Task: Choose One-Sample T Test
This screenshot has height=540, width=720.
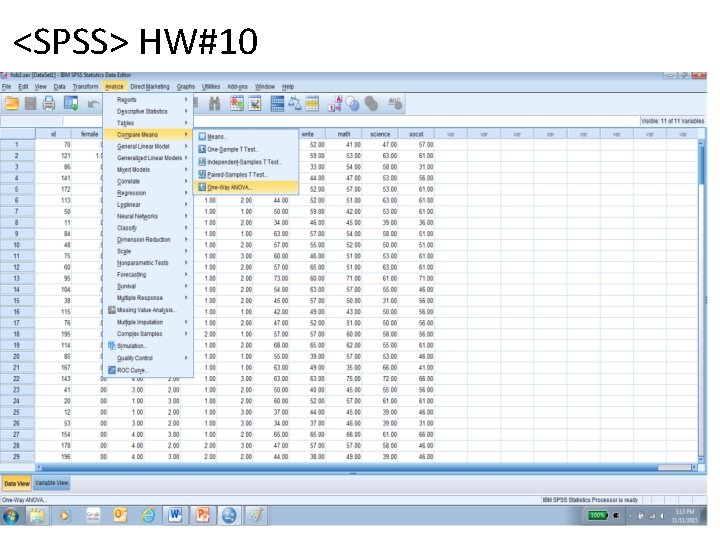Action: coord(247,150)
